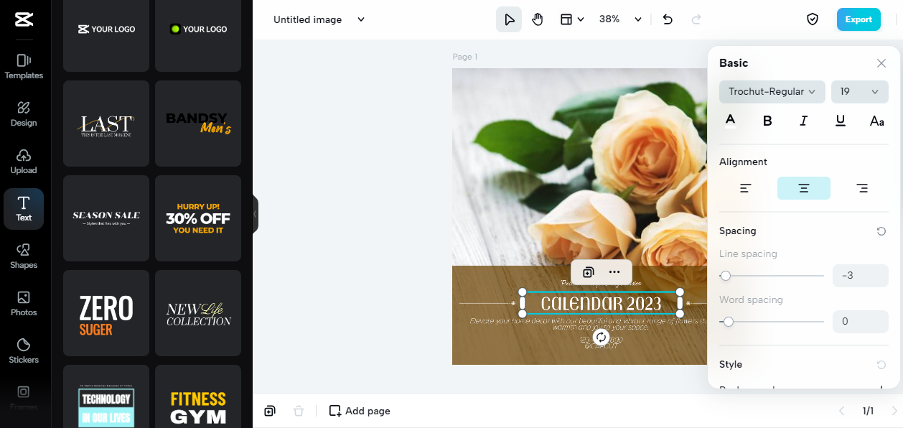The image size is (904, 428).
Task: Close the Basic text panel
Action: point(881,63)
